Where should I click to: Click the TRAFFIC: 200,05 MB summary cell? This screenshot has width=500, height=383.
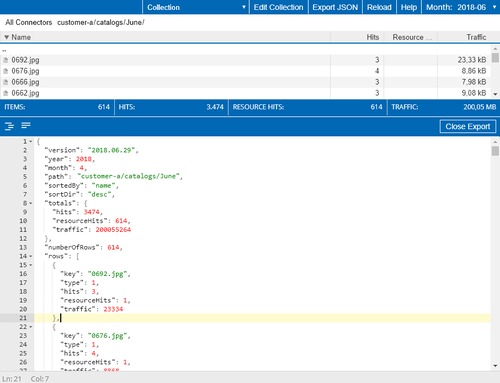point(444,107)
